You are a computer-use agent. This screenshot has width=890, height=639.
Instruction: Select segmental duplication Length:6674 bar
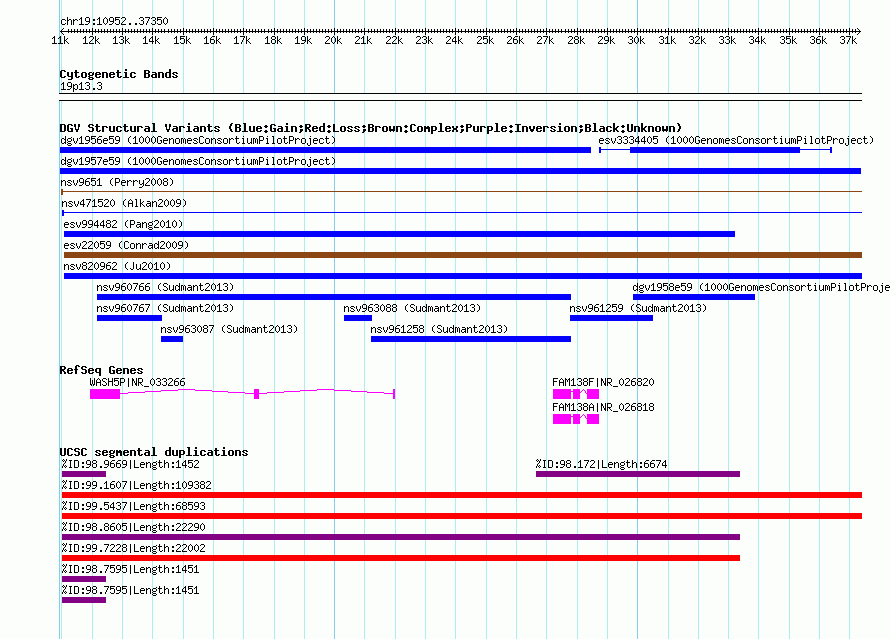pos(638,474)
